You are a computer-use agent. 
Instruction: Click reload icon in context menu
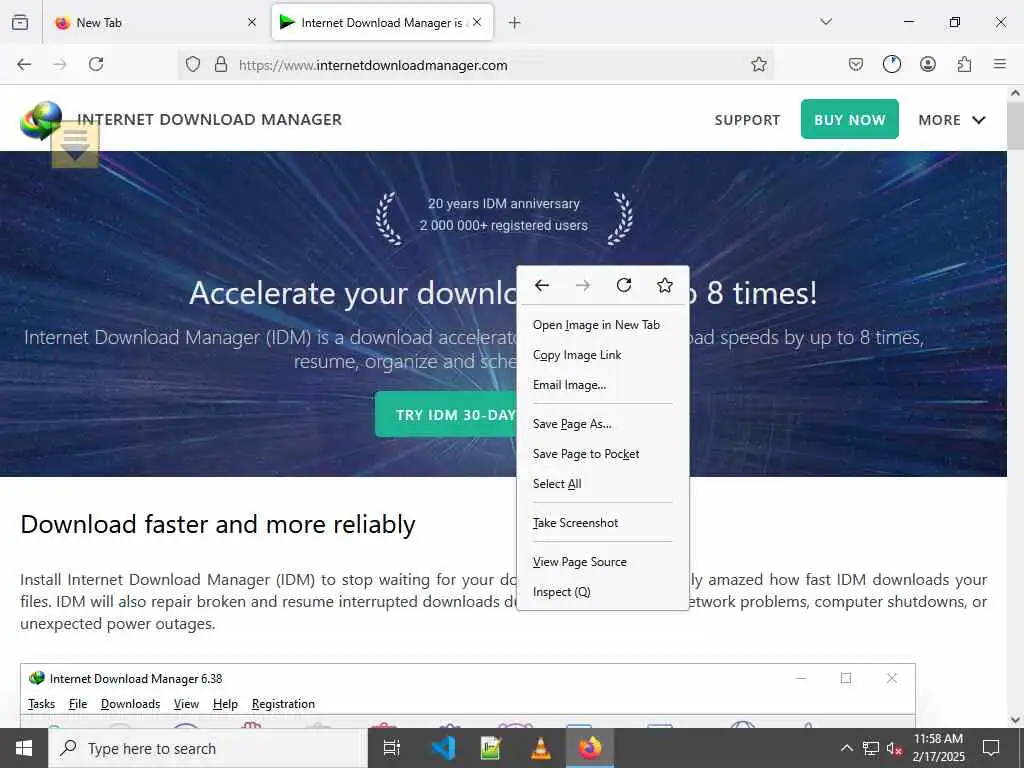click(x=624, y=285)
